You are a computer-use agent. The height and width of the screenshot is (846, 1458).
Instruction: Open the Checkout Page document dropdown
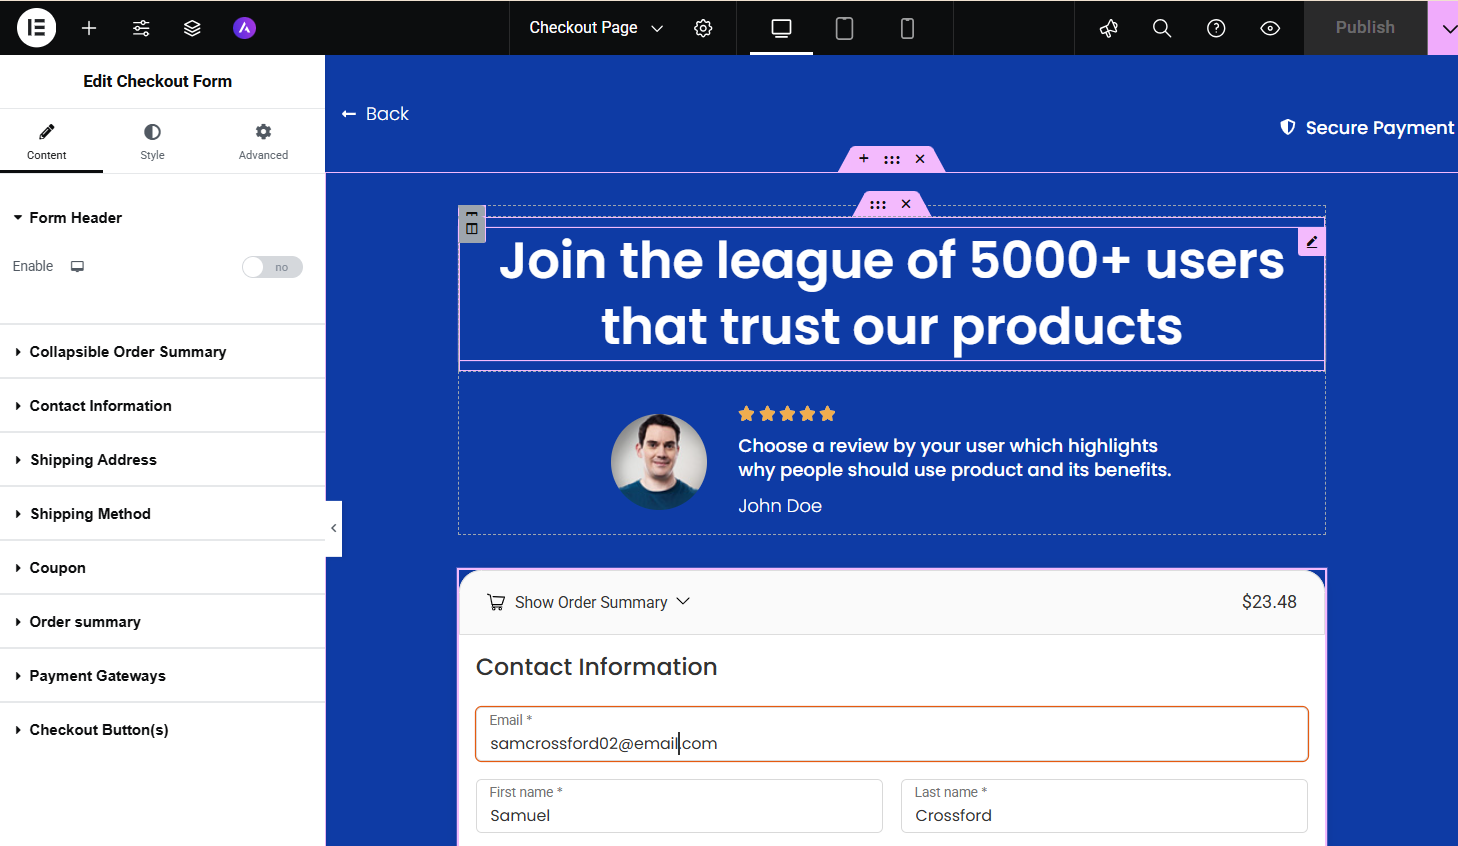[596, 28]
